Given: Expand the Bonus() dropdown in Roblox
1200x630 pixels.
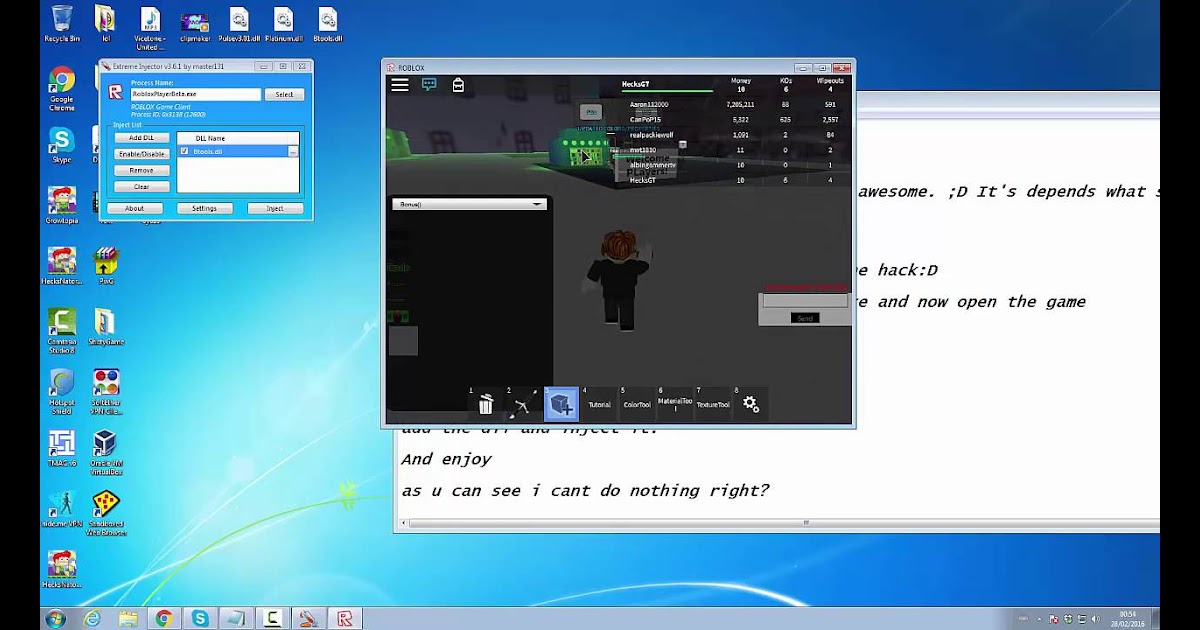Looking at the screenshot, I should click(468, 204).
